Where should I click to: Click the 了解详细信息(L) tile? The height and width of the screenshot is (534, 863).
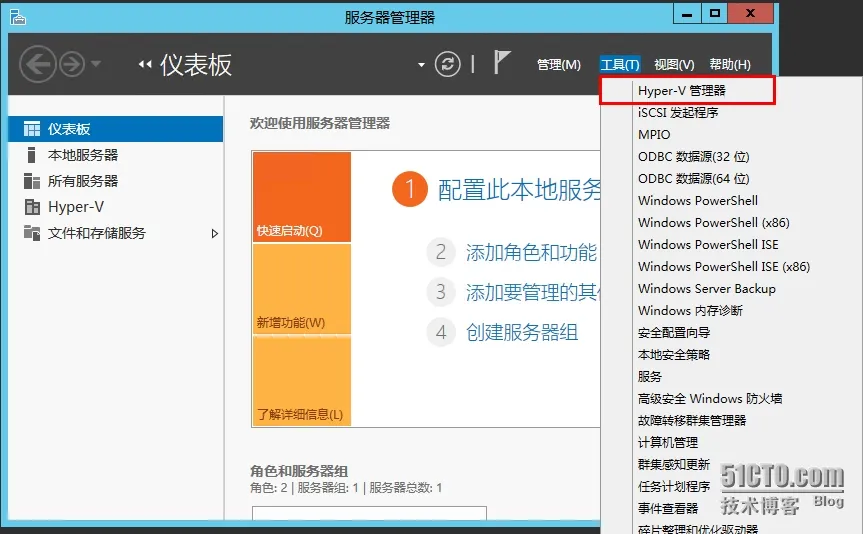(x=302, y=380)
